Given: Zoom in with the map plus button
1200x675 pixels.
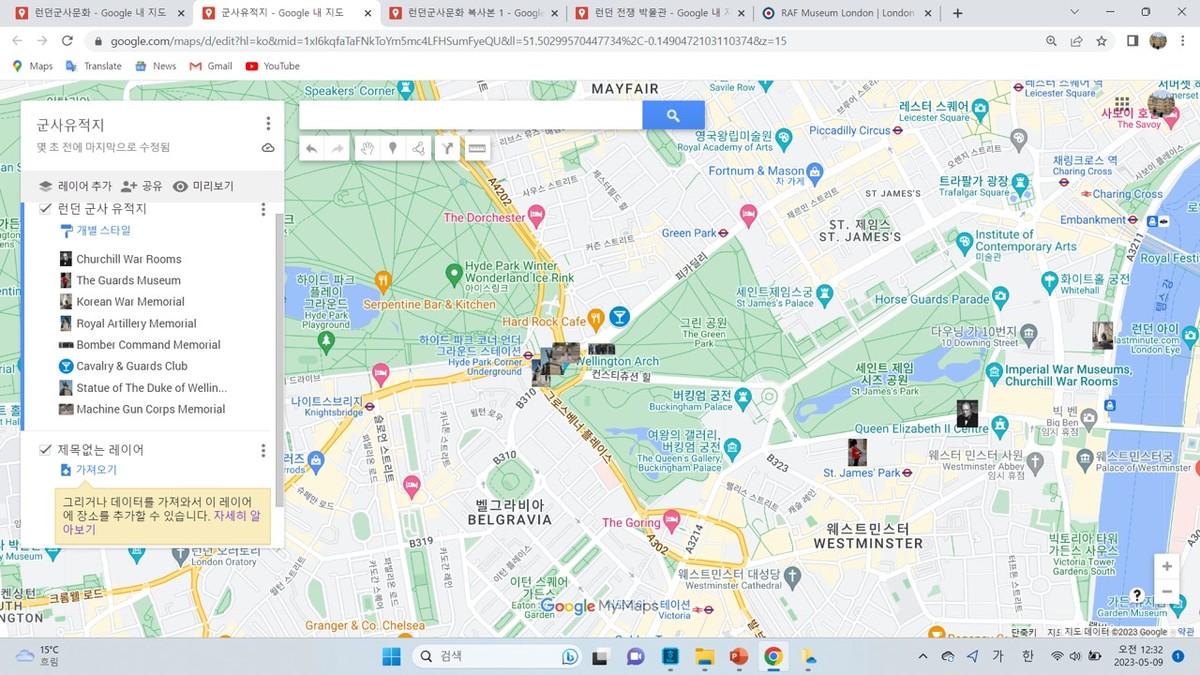Looking at the screenshot, I should click(x=1166, y=566).
